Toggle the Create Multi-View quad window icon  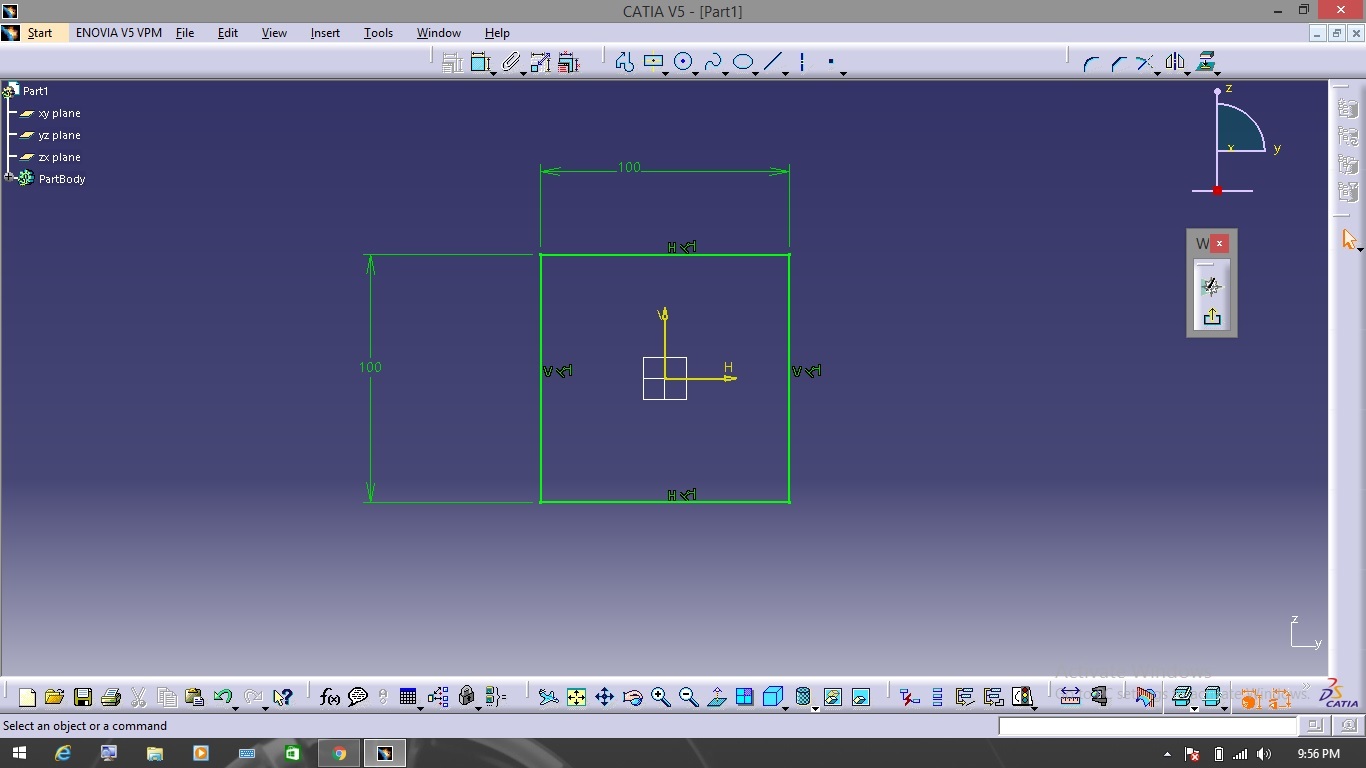point(745,697)
